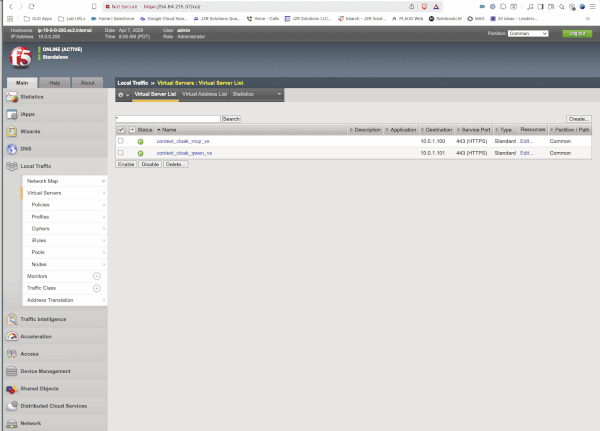600x431 pixels.
Task: Click the green status icon for context_cloak_qwen_vs
Action: click(x=140, y=153)
